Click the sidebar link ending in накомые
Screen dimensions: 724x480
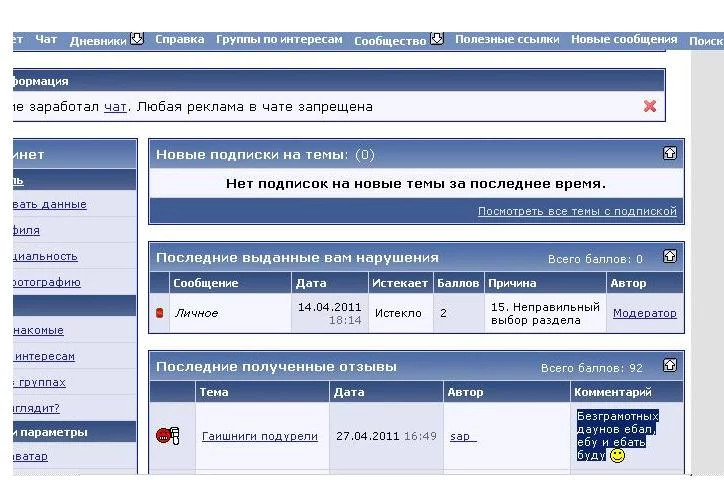[38, 330]
